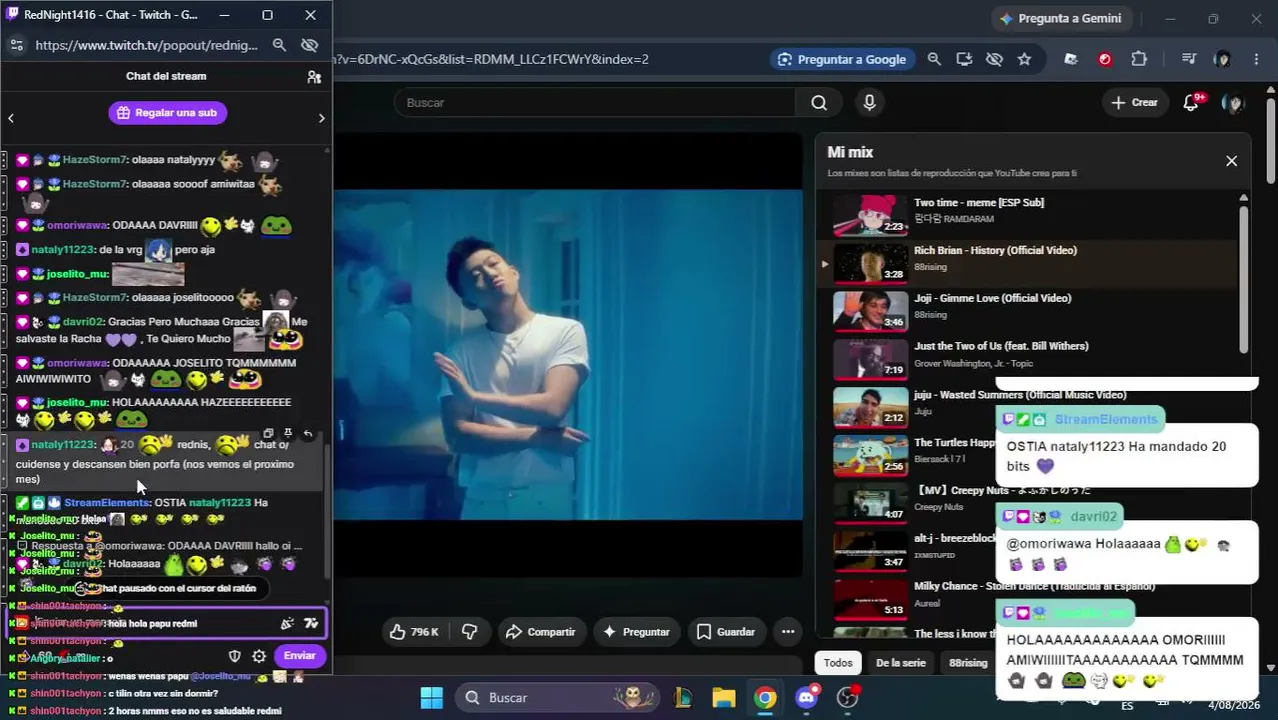Viewport: 1278px width, 720px height.
Task: Select the De la serie chip
Action: click(900, 663)
